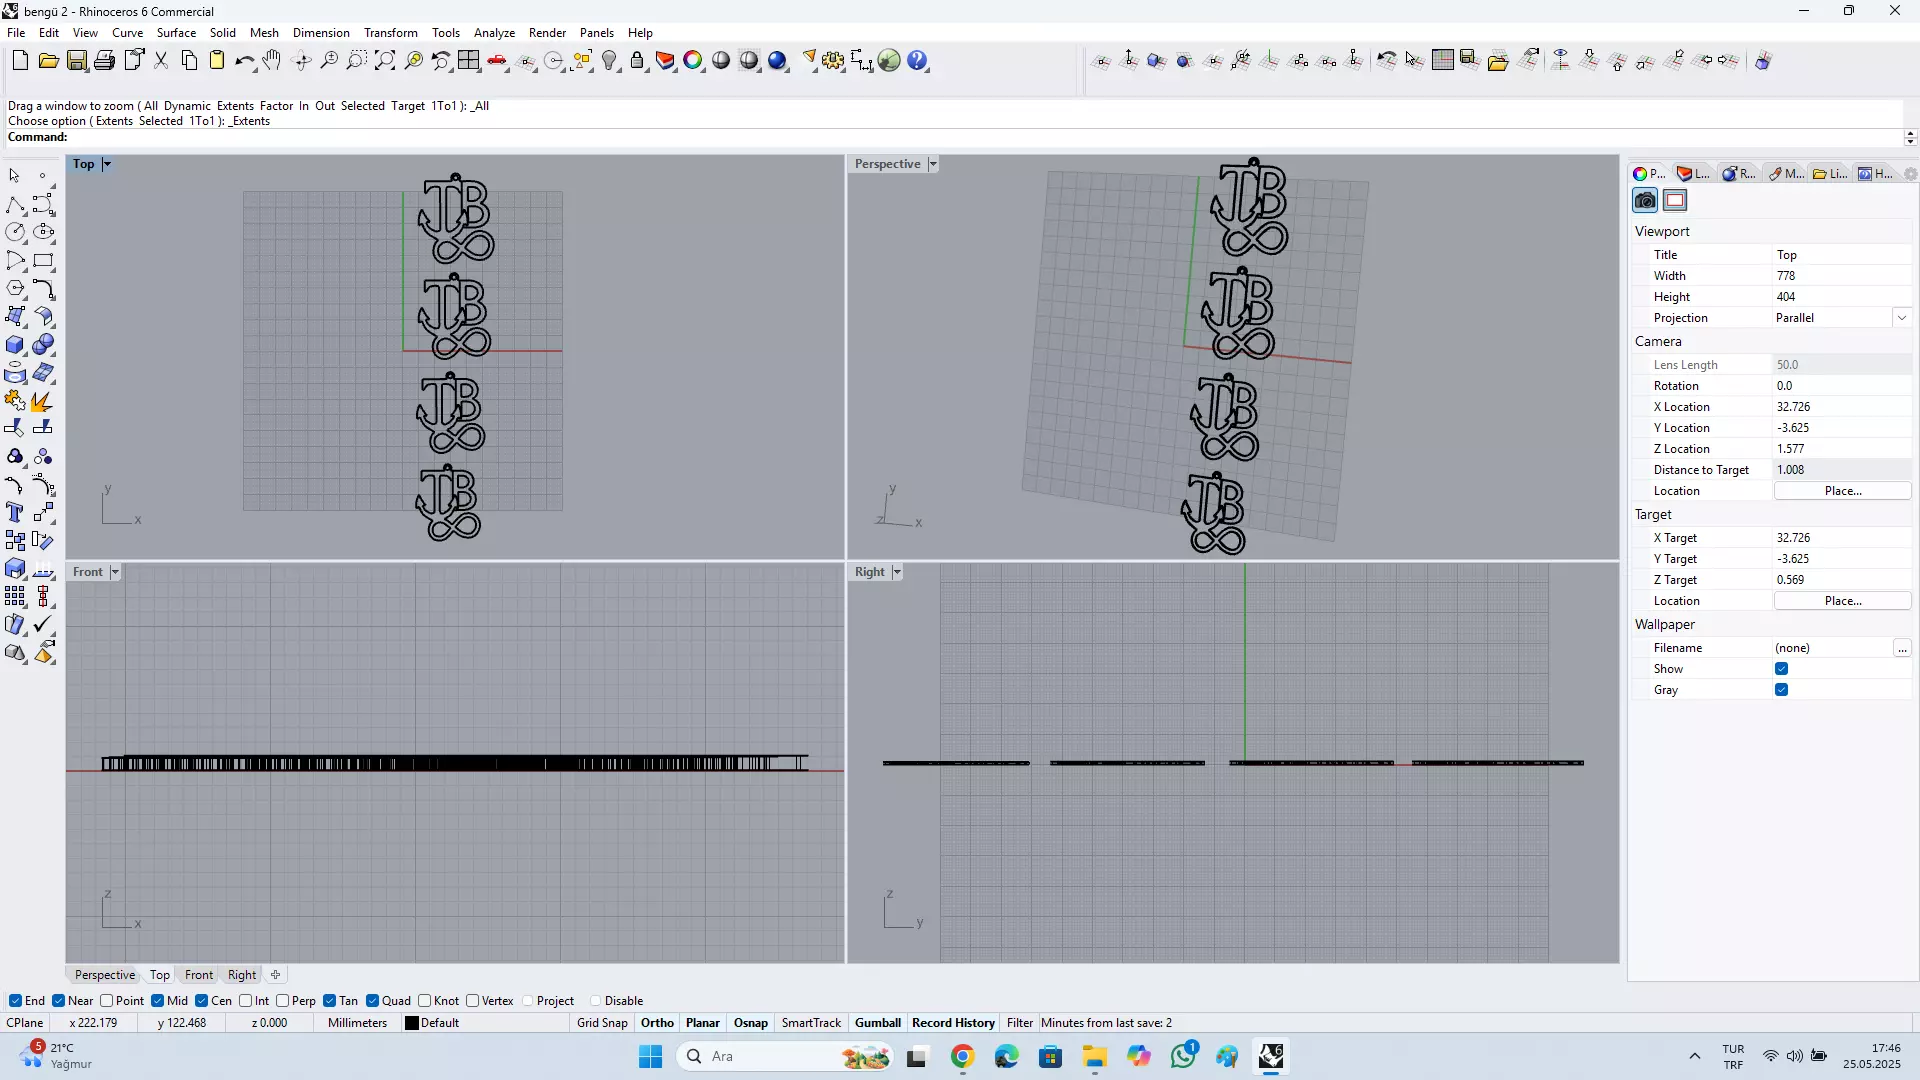The width and height of the screenshot is (1920, 1080).
Task: Click the Camera Location Place button
Action: pos(1842,491)
